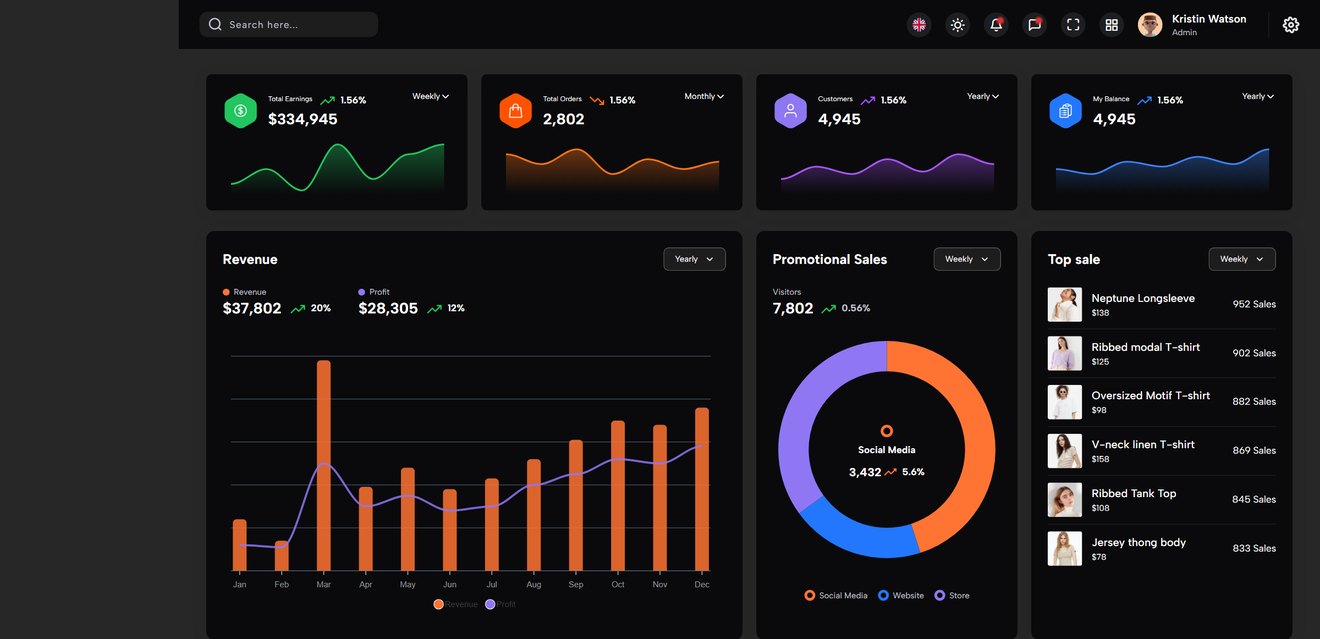
Task: Open the Top sale Weekly dropdown
Action: point(1242,259)
